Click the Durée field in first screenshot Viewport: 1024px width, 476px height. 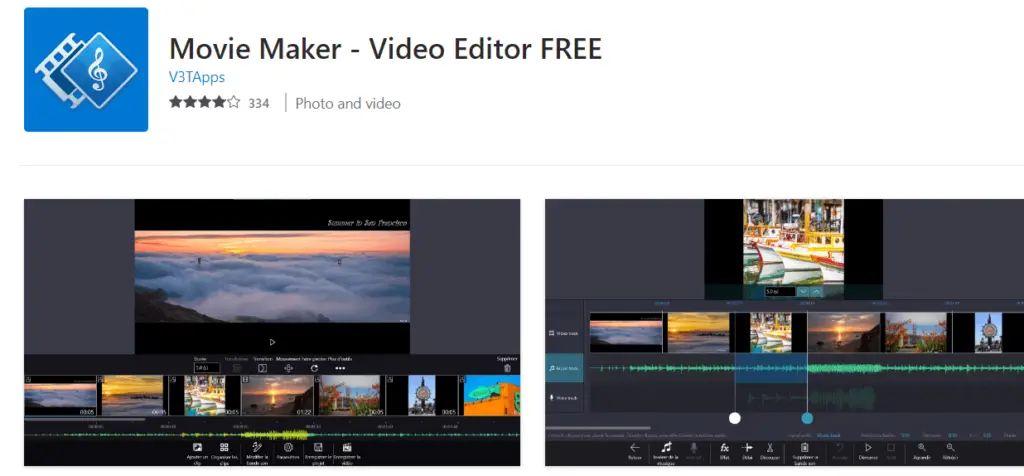pyautogui.click(x=206, y=368)
